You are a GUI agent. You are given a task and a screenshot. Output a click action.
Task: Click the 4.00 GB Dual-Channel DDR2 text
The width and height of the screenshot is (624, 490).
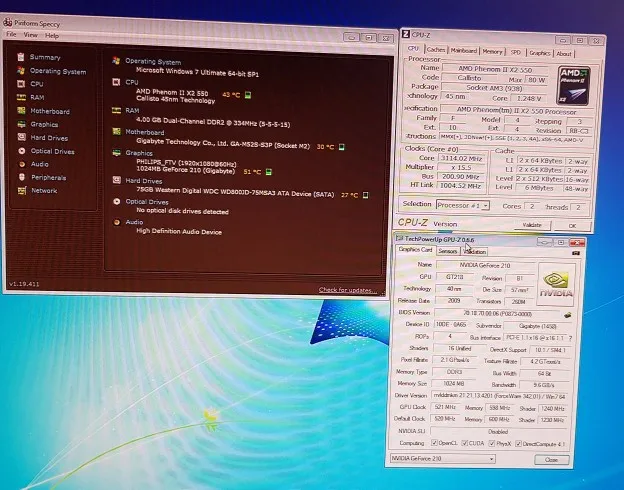(x=213, y=122)
